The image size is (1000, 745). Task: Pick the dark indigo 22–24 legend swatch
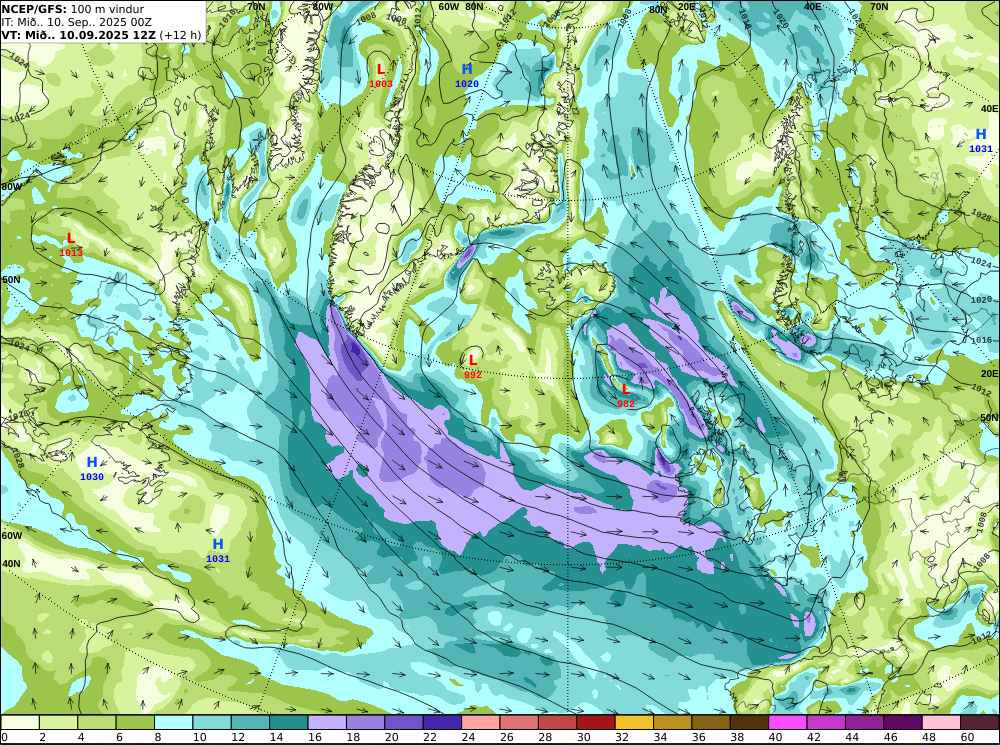[443, 722]
